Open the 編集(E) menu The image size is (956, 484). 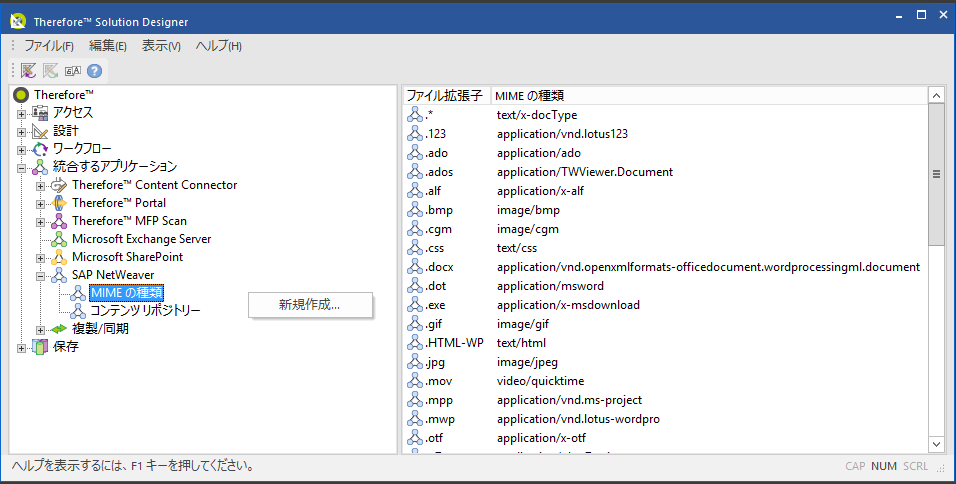[x=108, y=46]
